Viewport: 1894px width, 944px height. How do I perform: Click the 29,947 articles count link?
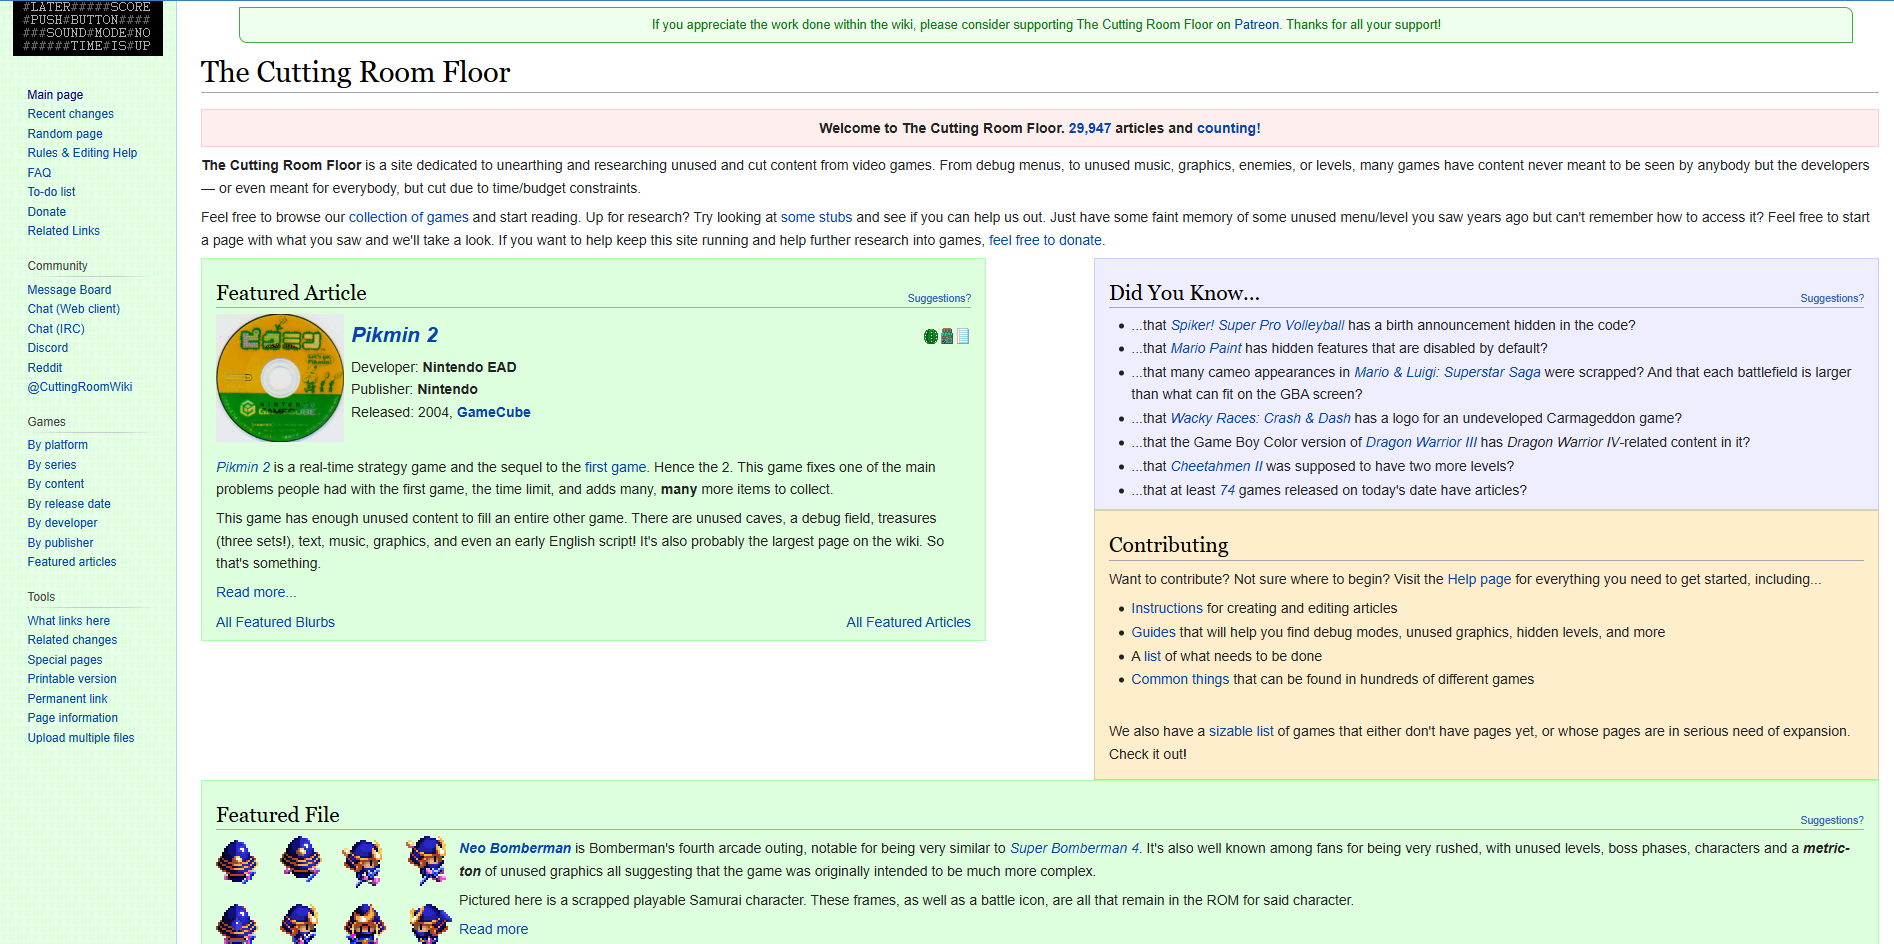[1090, 128]
